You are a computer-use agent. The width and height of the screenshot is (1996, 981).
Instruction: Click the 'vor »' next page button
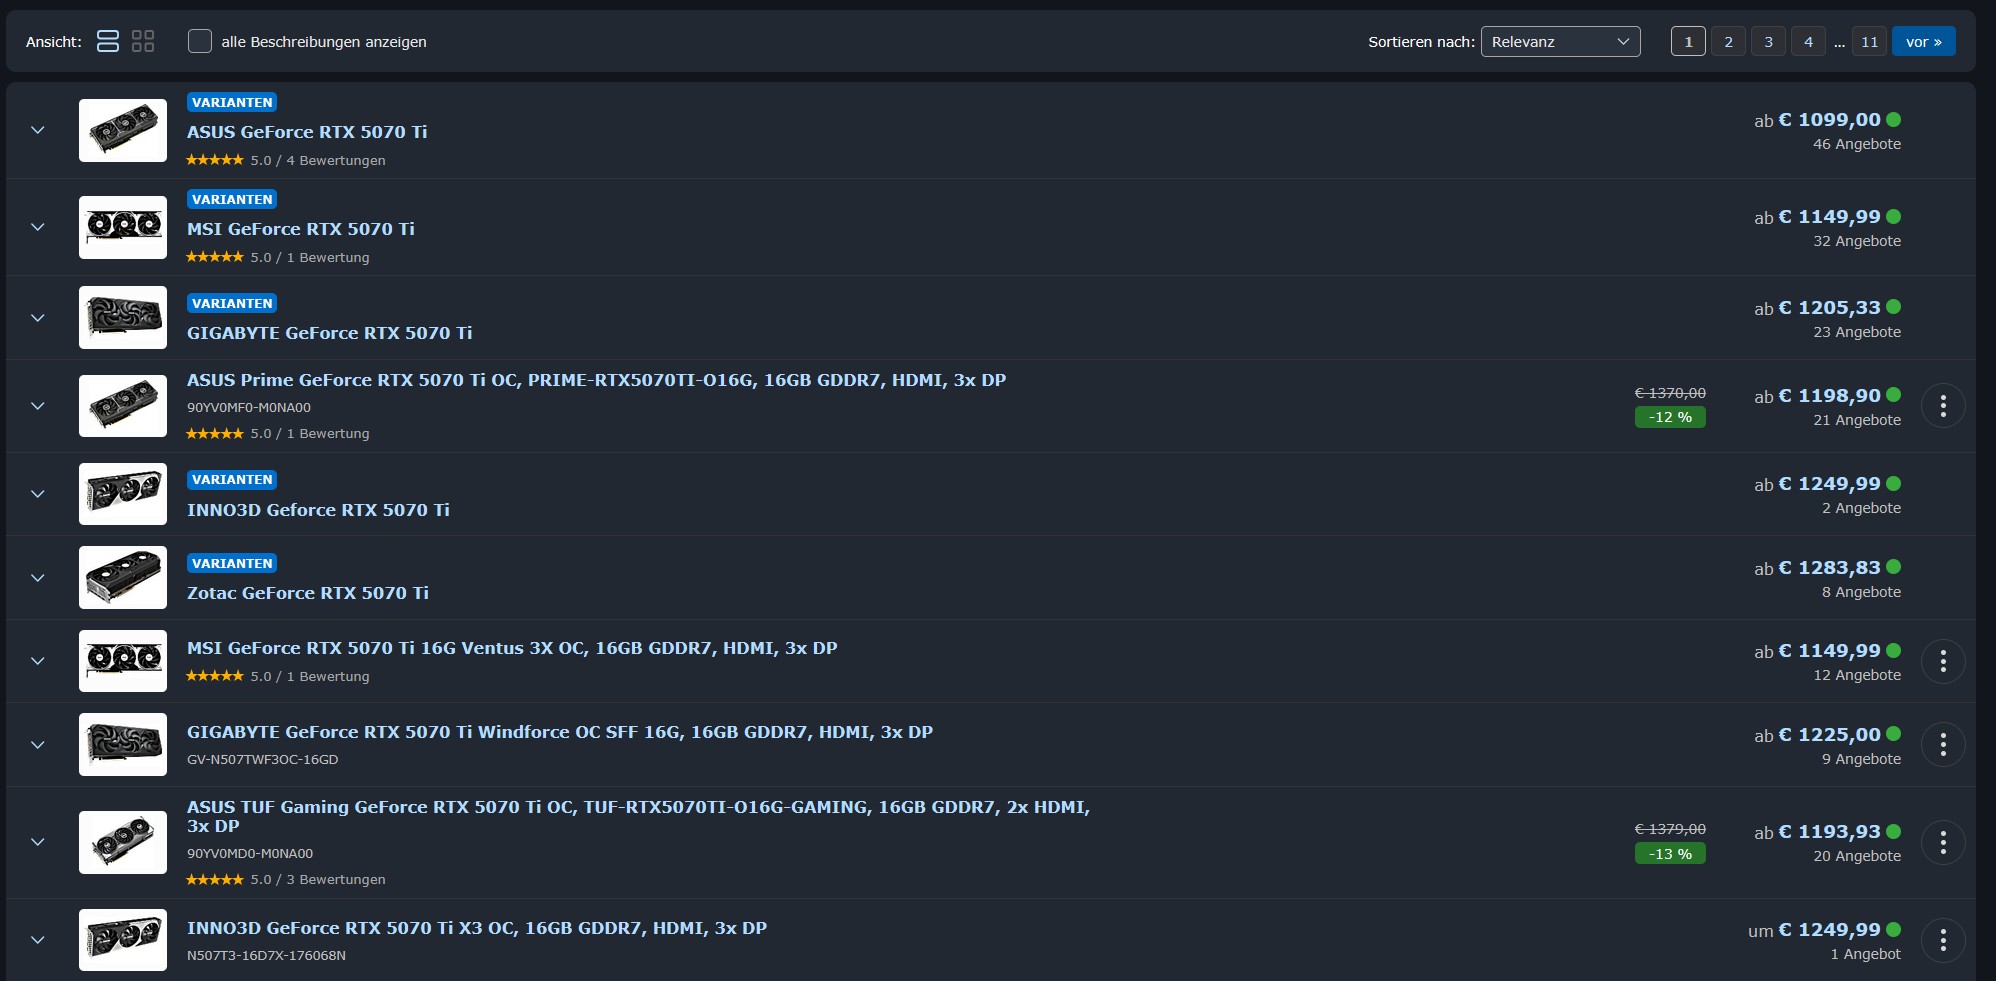coord(1923,42)
